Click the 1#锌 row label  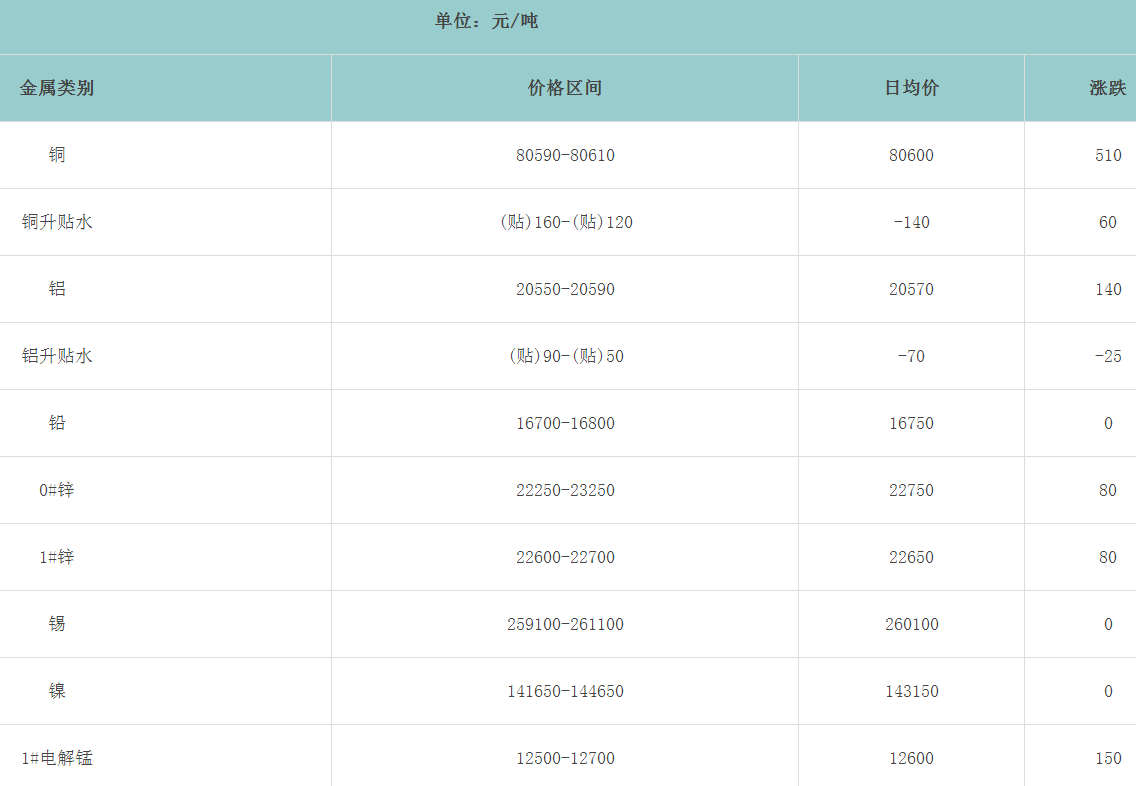(57, 557)
